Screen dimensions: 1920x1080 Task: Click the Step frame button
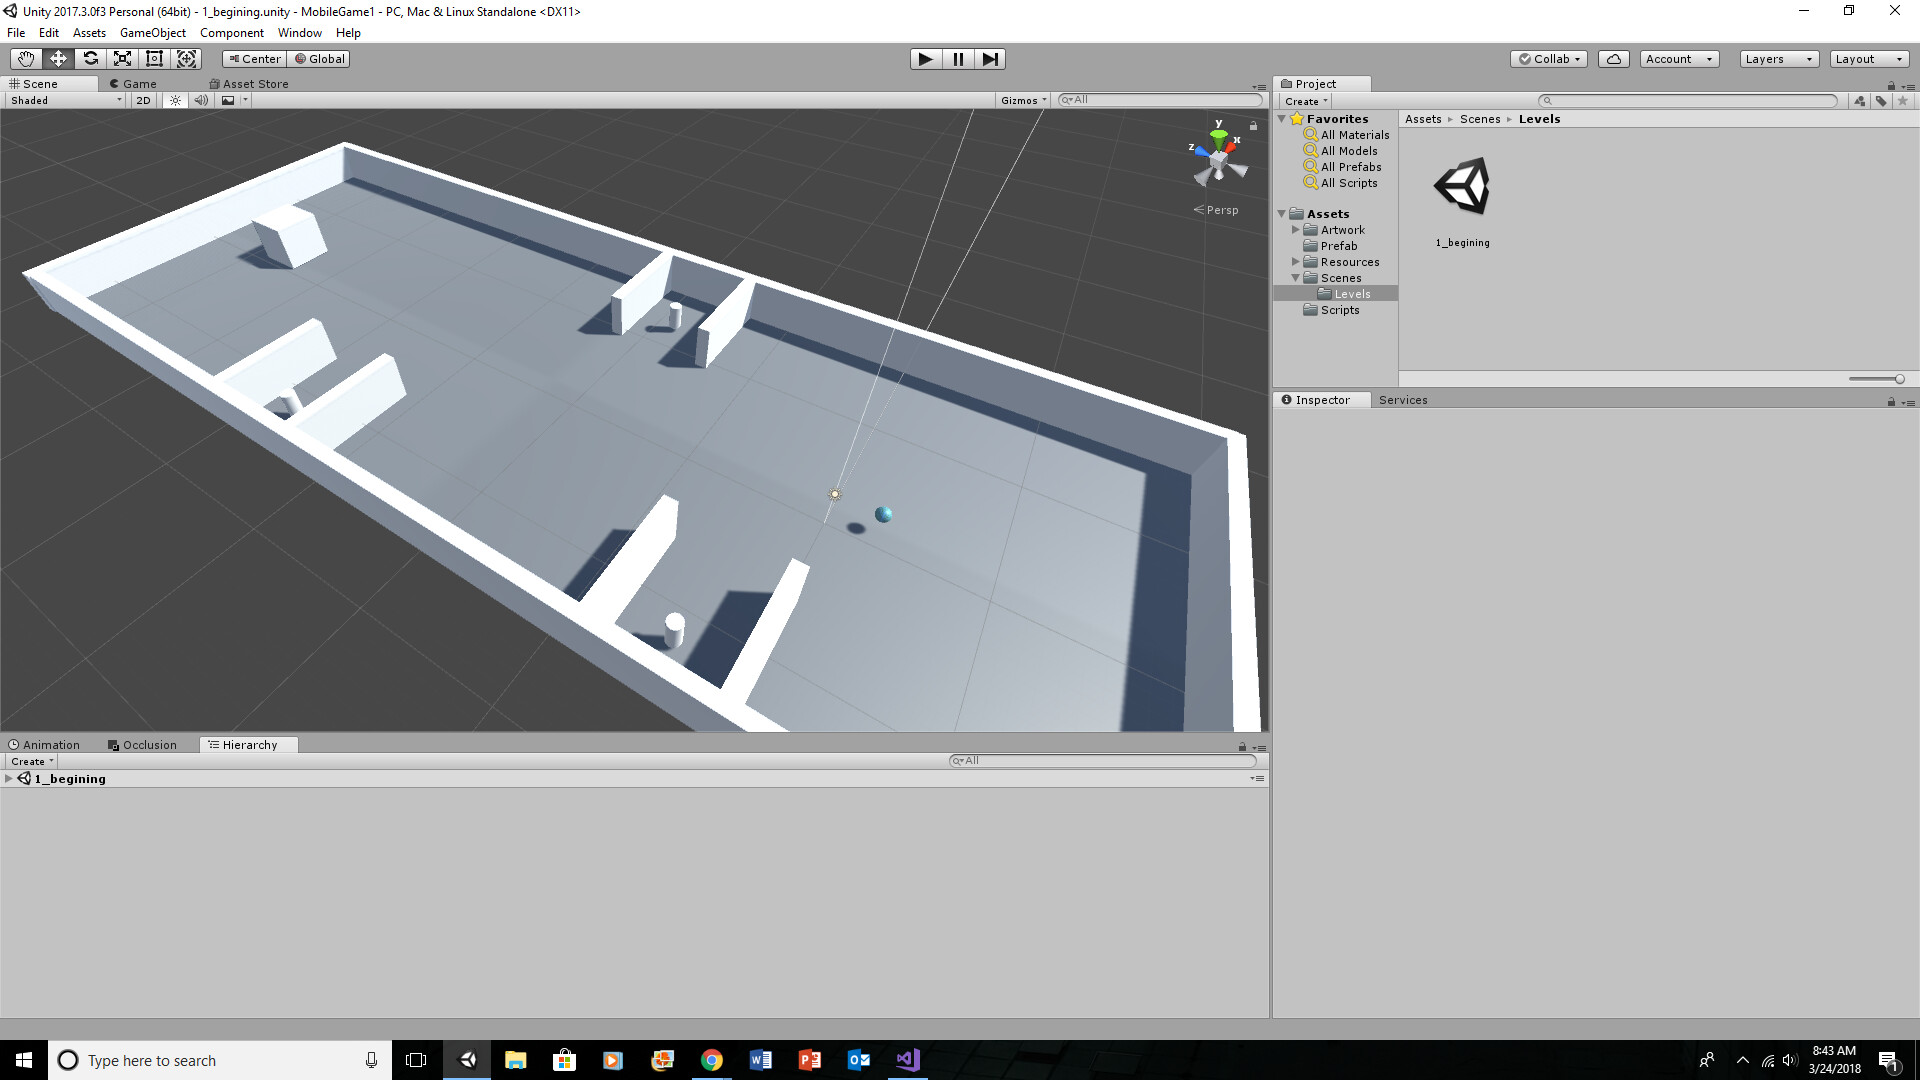[989, 59]
